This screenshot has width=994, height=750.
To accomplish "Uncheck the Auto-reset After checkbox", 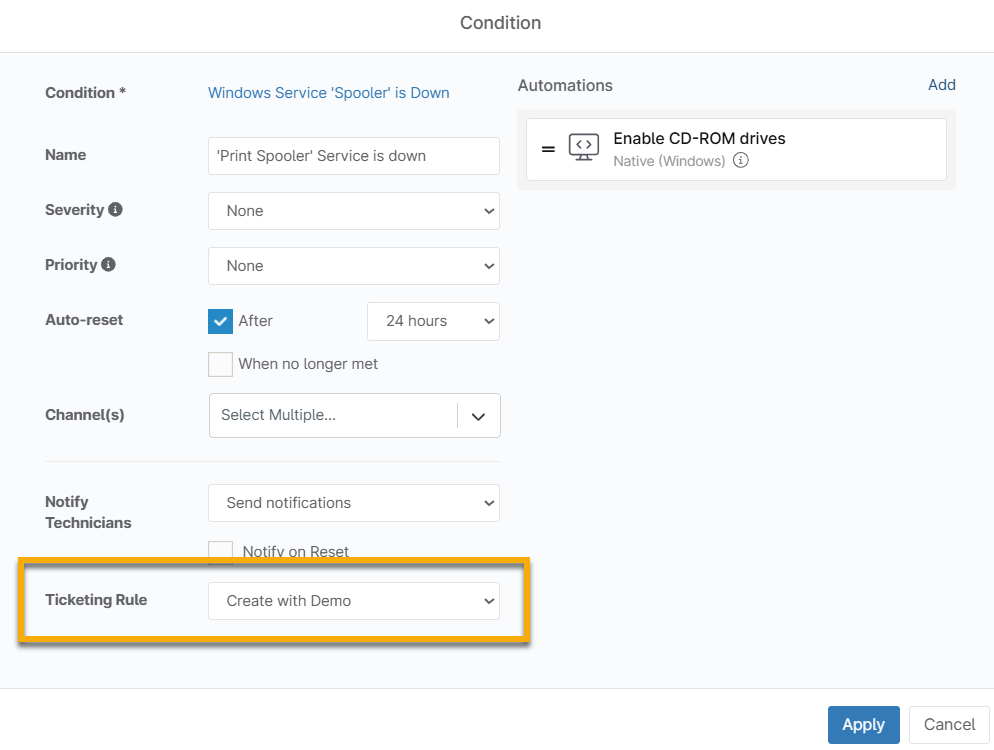I will point(220,321).
